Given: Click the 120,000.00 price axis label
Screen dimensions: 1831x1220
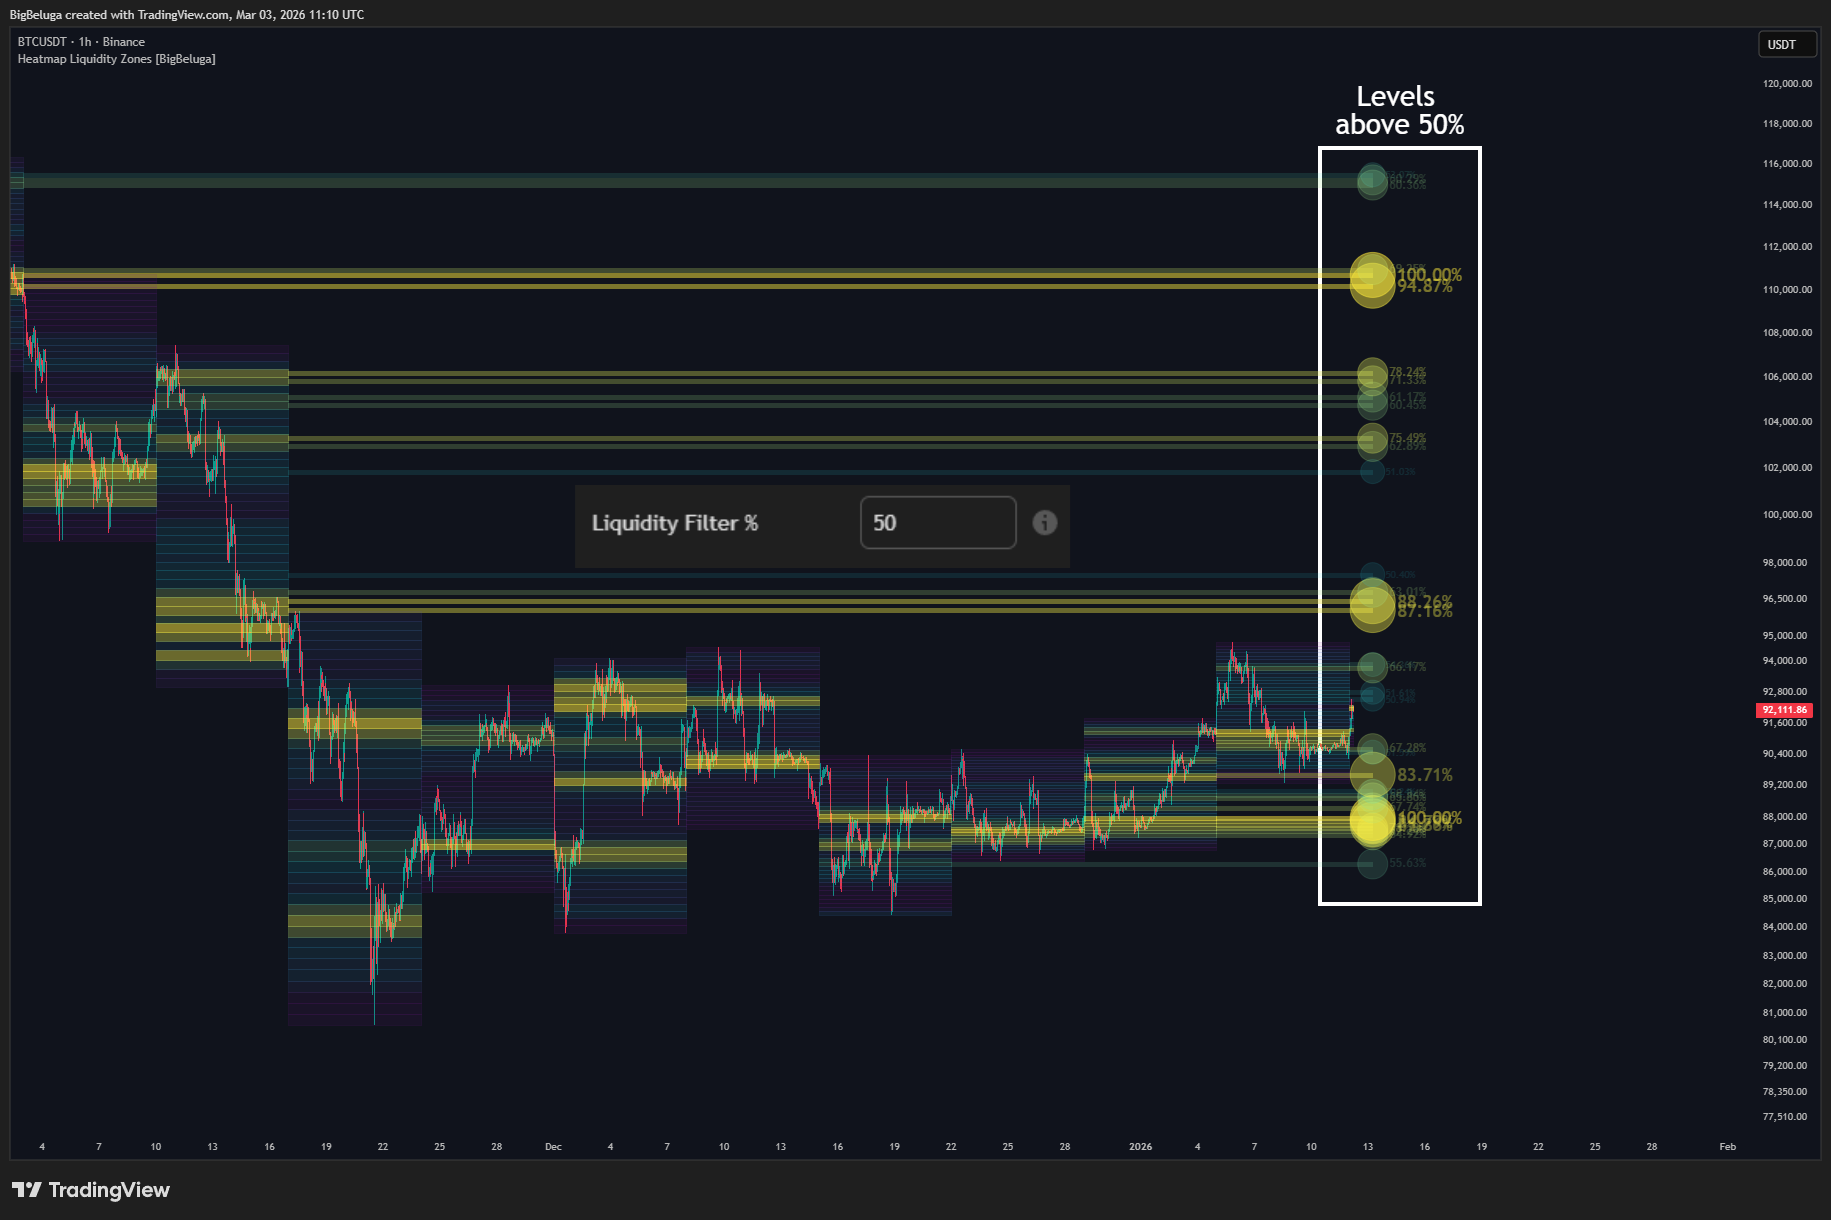Looking at the screenshot, I should tap(1787, 84).
